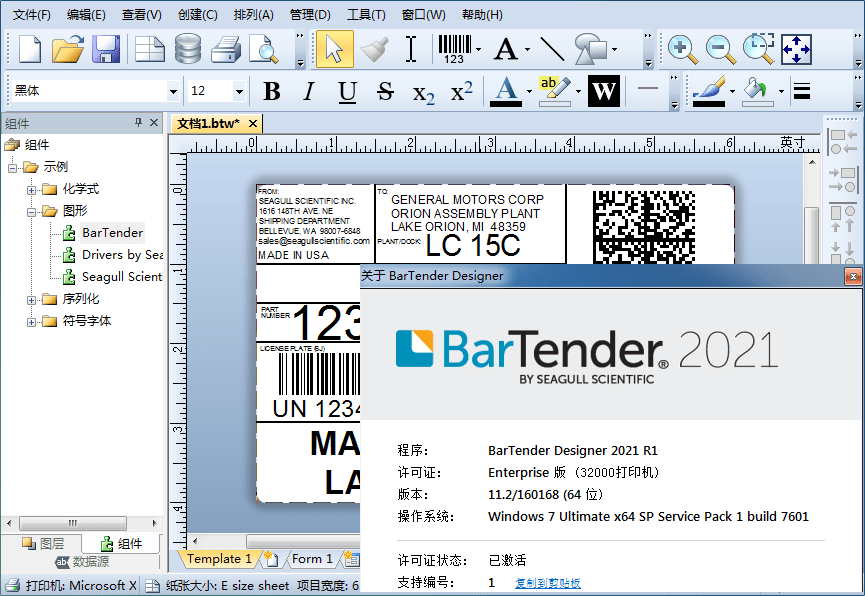865x596 pixels.
Task: Open the BarTender graphic component
Action: click(x=112, y=233)
